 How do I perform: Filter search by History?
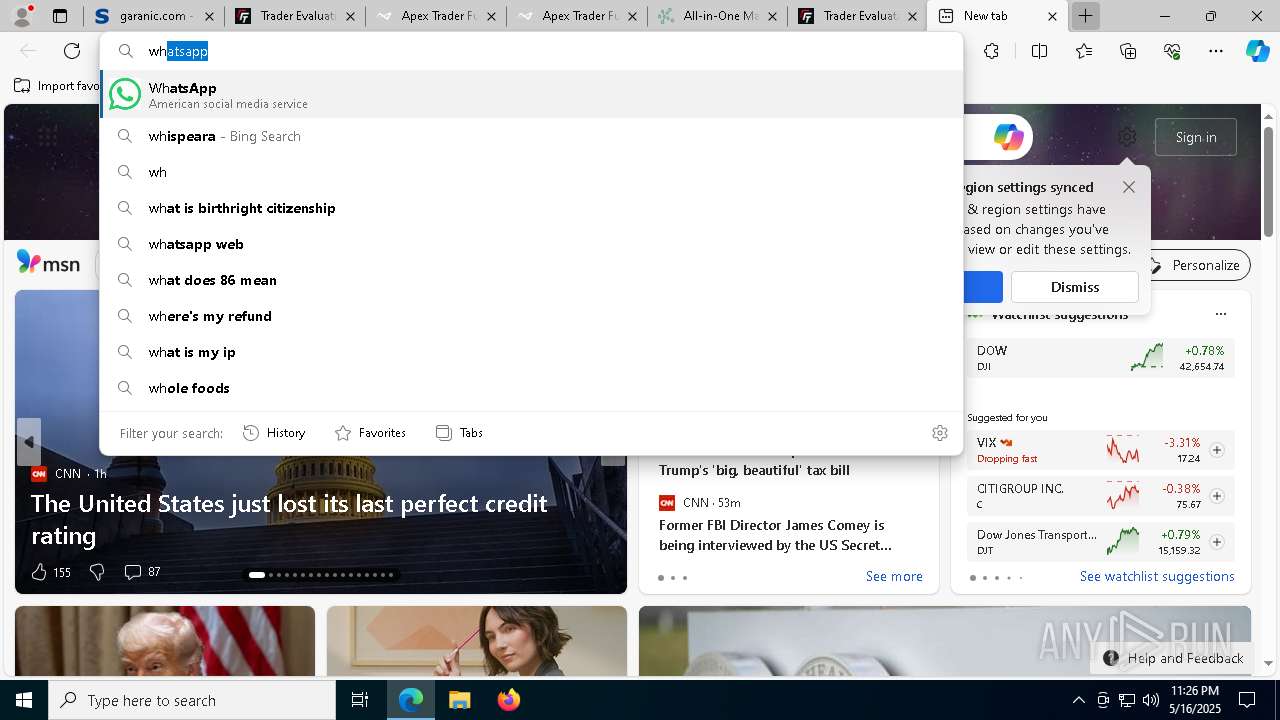pos(274,433)
